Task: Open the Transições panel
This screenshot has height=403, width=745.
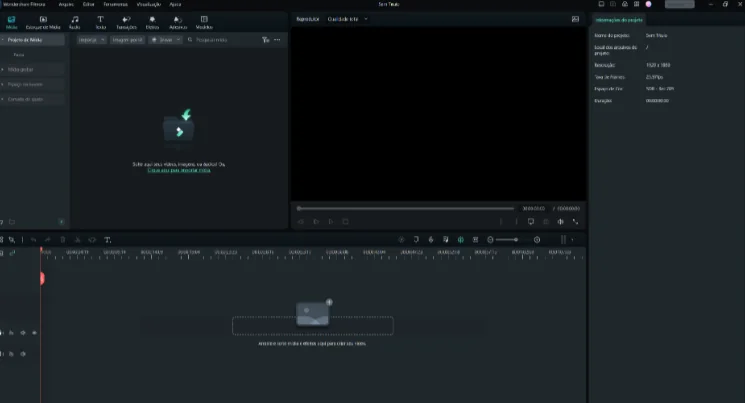Action: [126, 22]
